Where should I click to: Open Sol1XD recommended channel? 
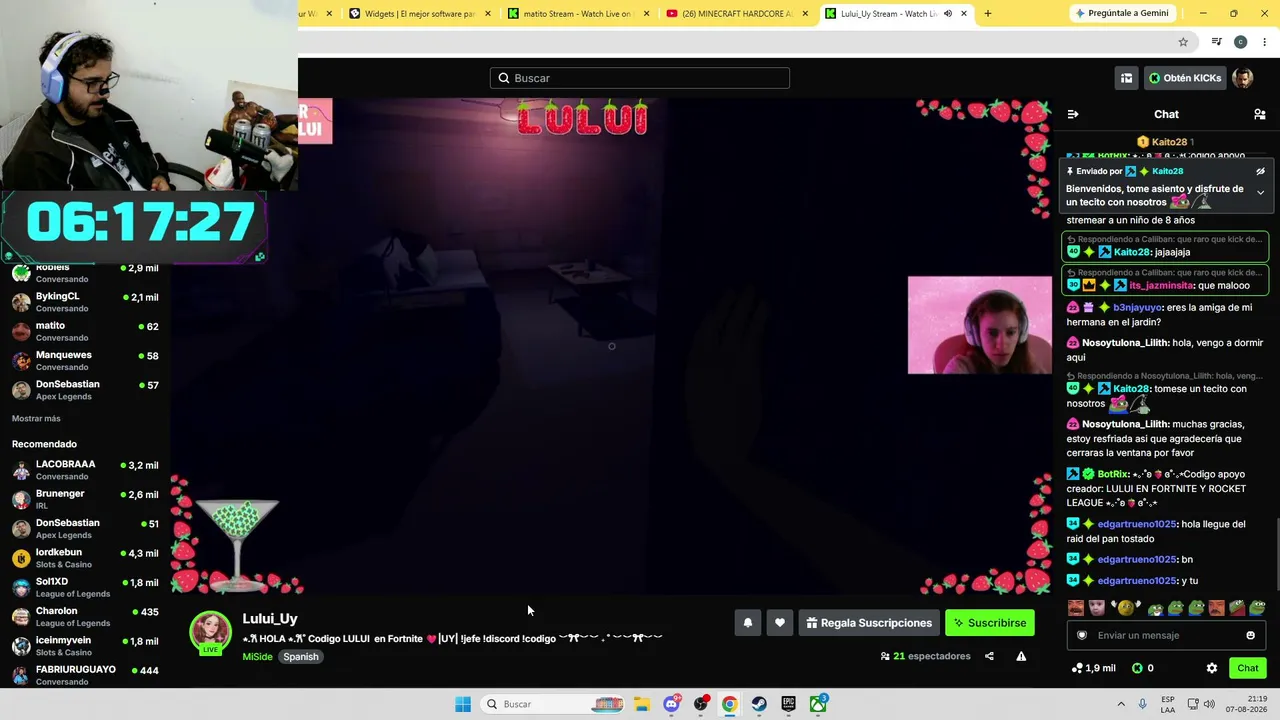[x=85, y=587]
